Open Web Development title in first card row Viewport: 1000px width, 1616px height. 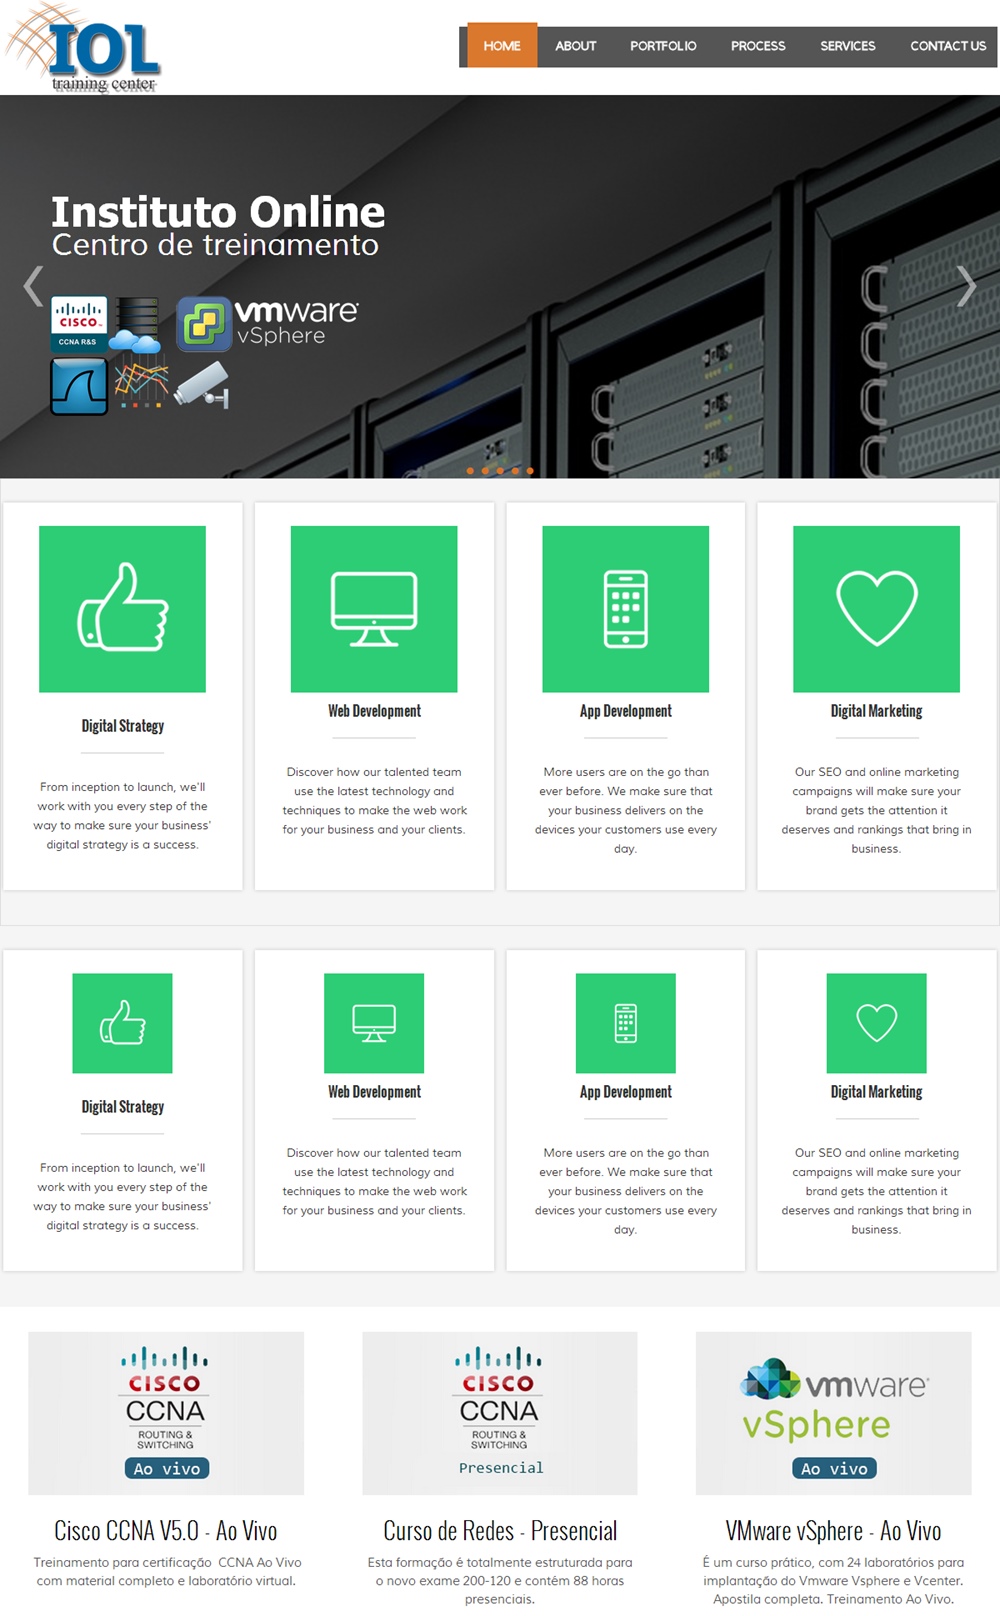pos(375,711)
